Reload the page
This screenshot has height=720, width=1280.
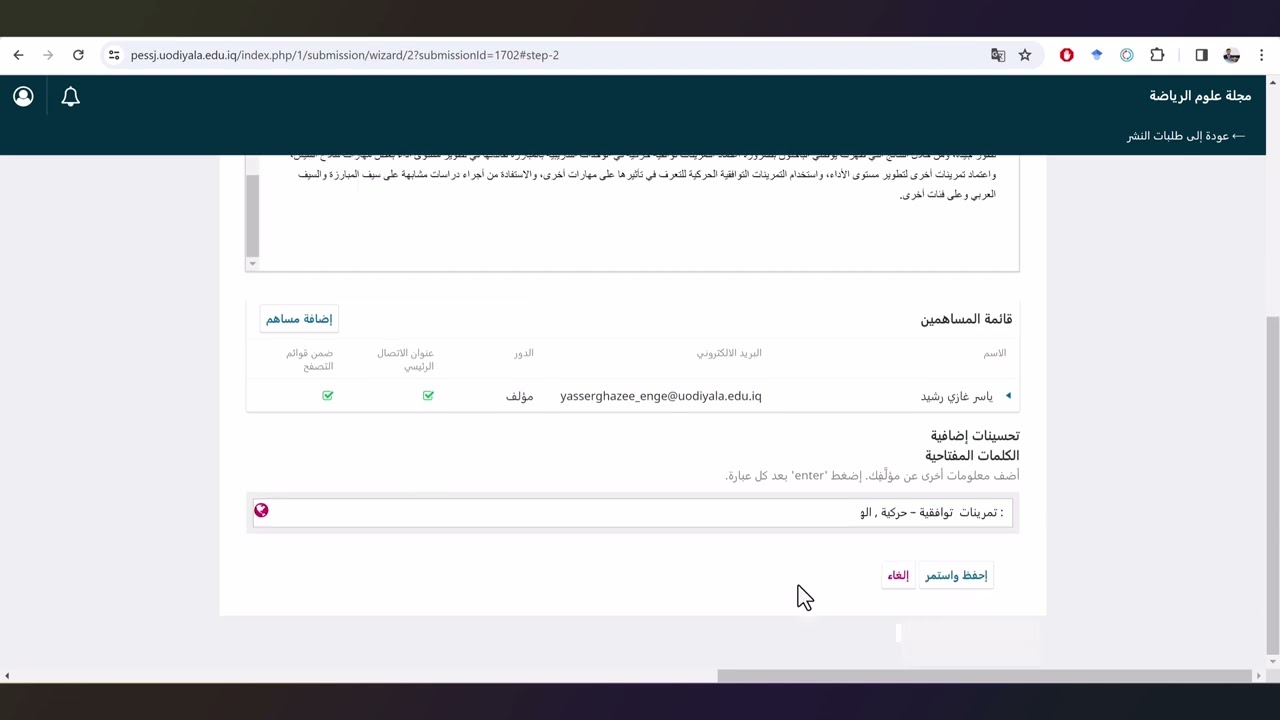(x=78, y=55)
